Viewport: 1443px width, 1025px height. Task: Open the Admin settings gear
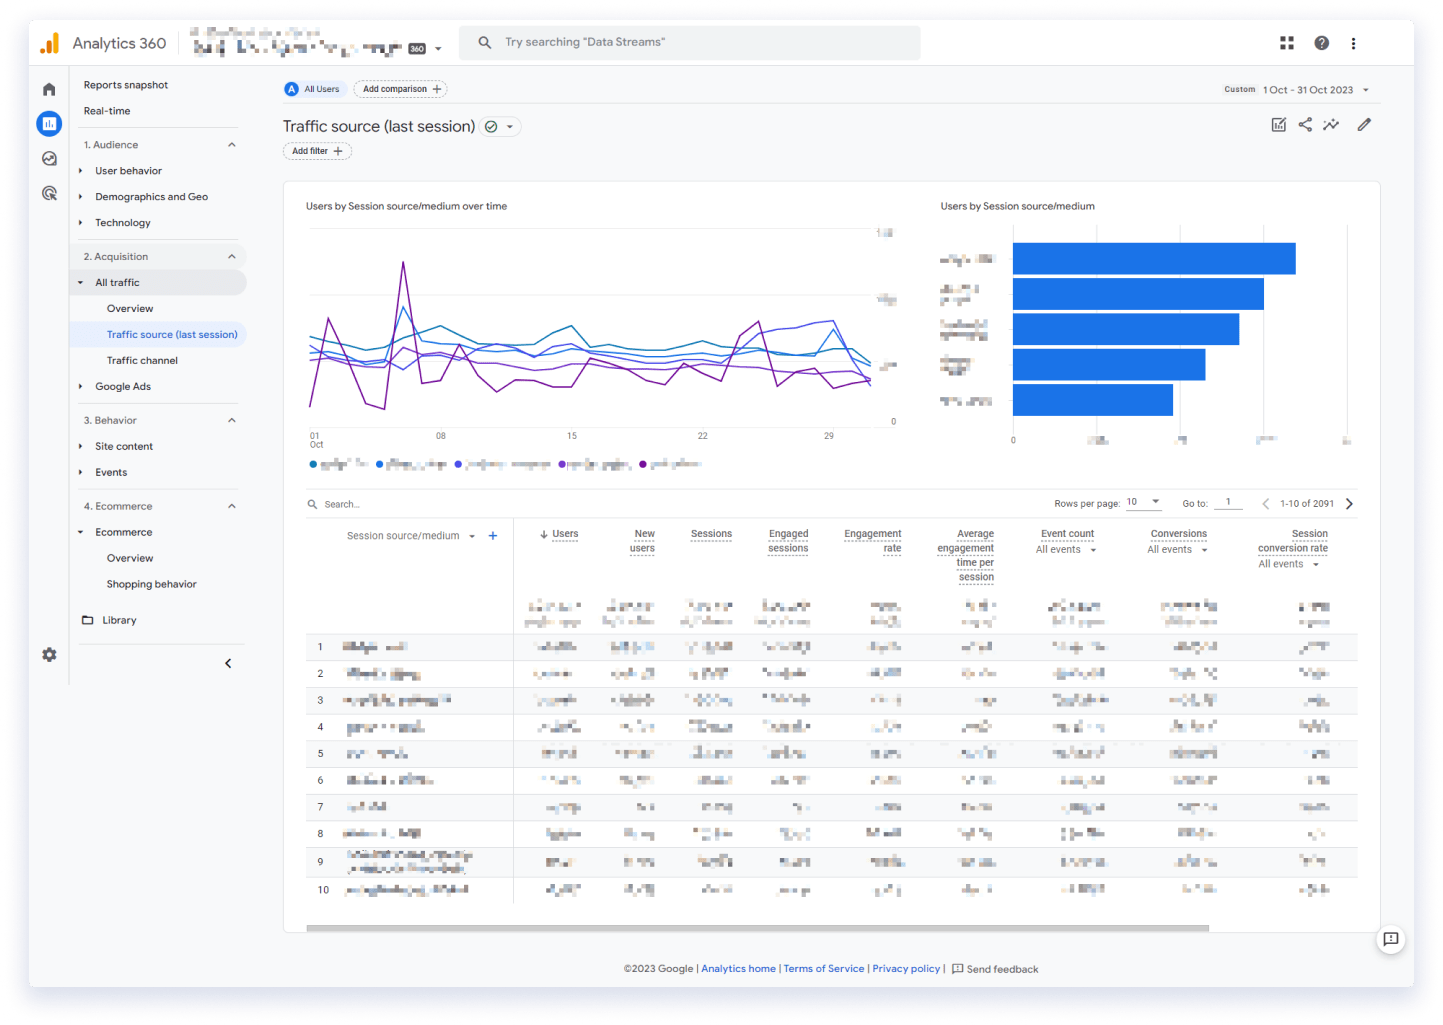click(49, 654)
